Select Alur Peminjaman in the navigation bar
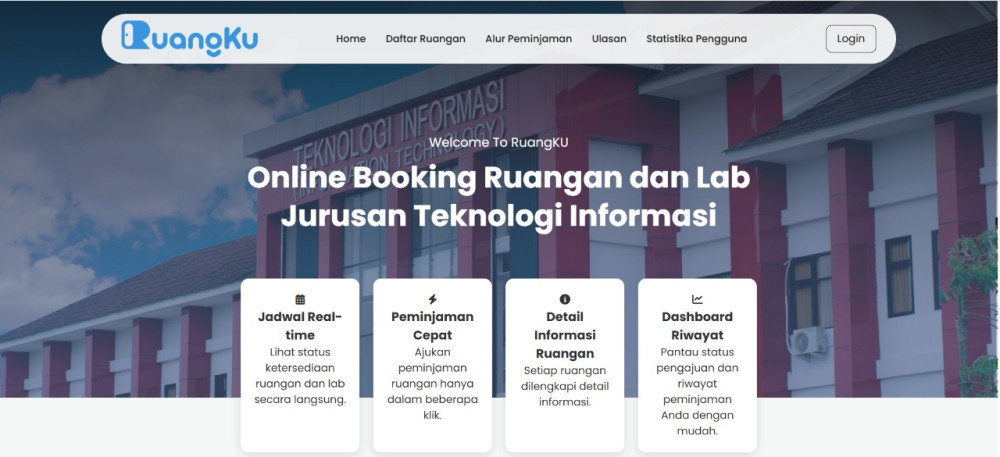 [528, 39]
